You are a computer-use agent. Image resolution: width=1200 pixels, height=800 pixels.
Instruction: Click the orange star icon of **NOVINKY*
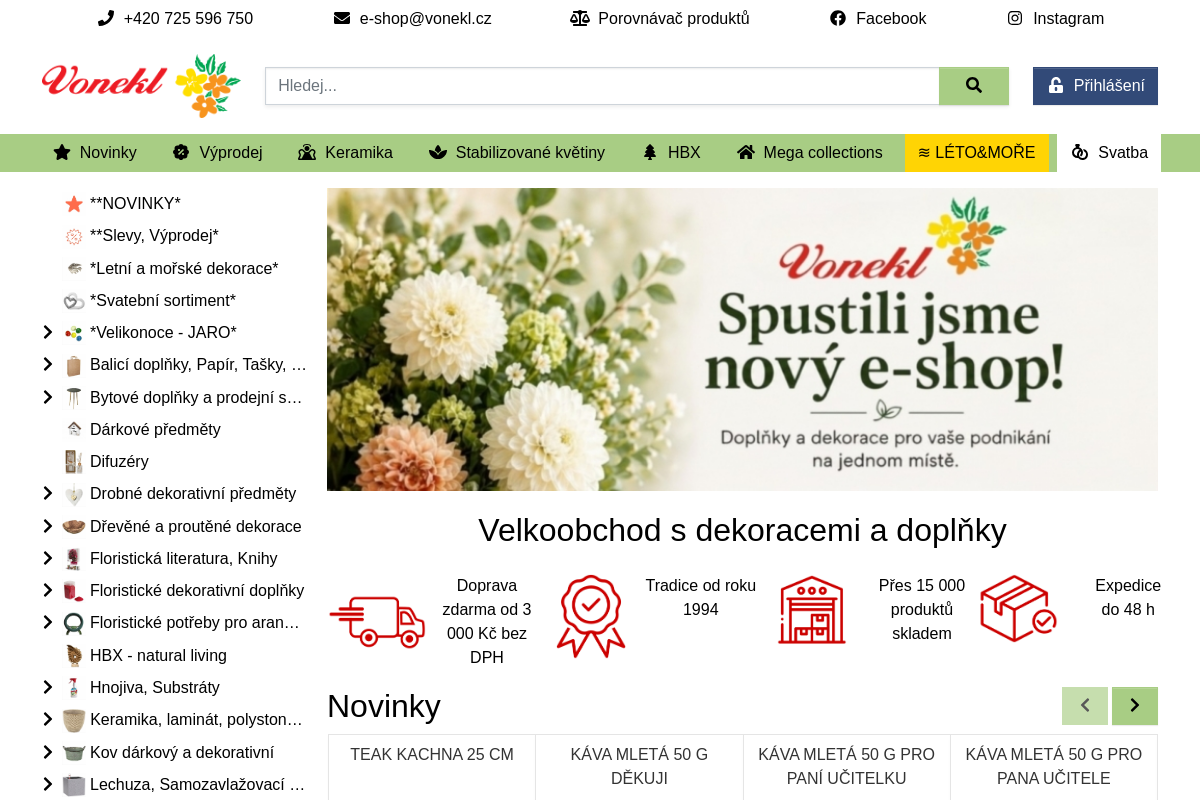pyautogui.click(x=74, y=204)
